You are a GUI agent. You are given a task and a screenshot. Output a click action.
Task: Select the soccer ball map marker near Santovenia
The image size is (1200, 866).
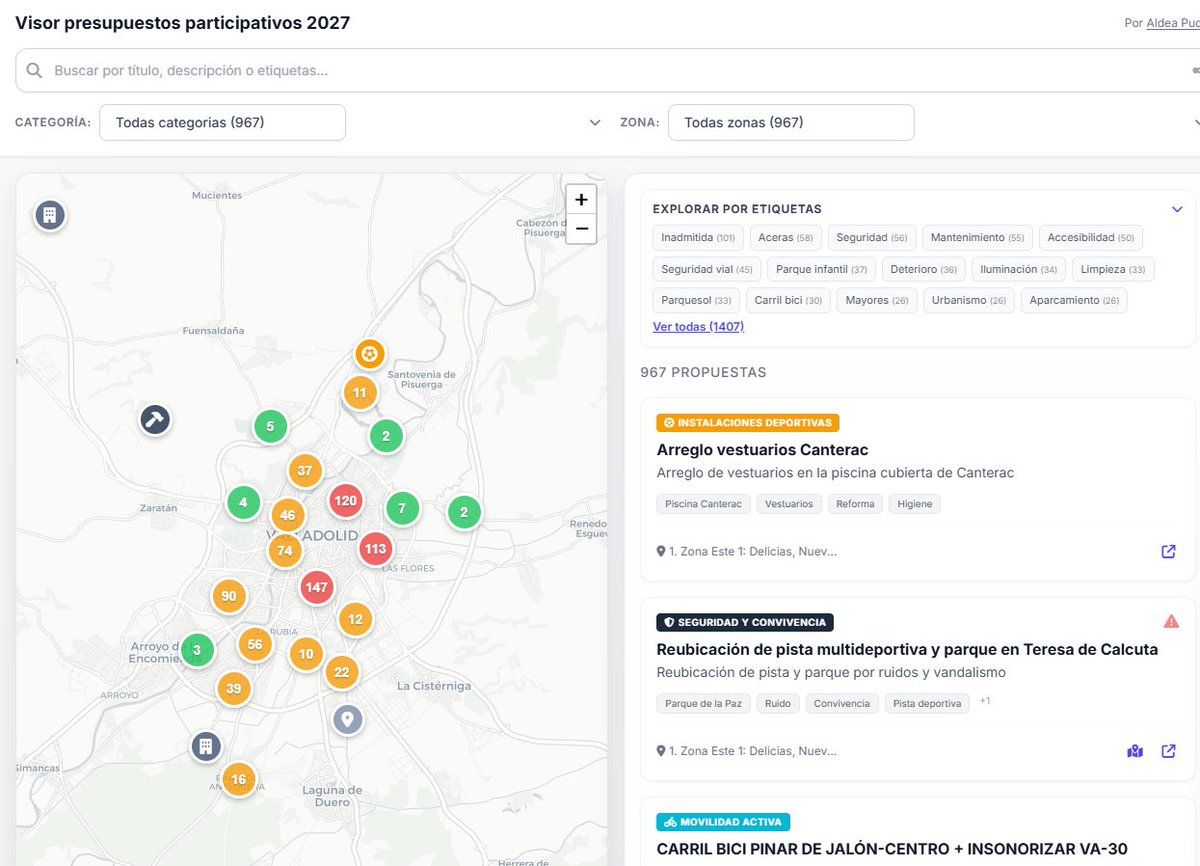pyautogui.click(x=369, y=354)
